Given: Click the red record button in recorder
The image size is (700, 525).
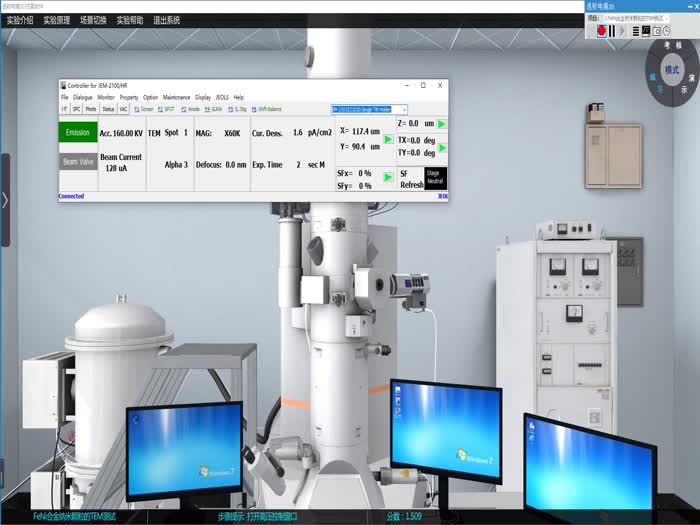Looking at the screenshot, I should [602, 31].
